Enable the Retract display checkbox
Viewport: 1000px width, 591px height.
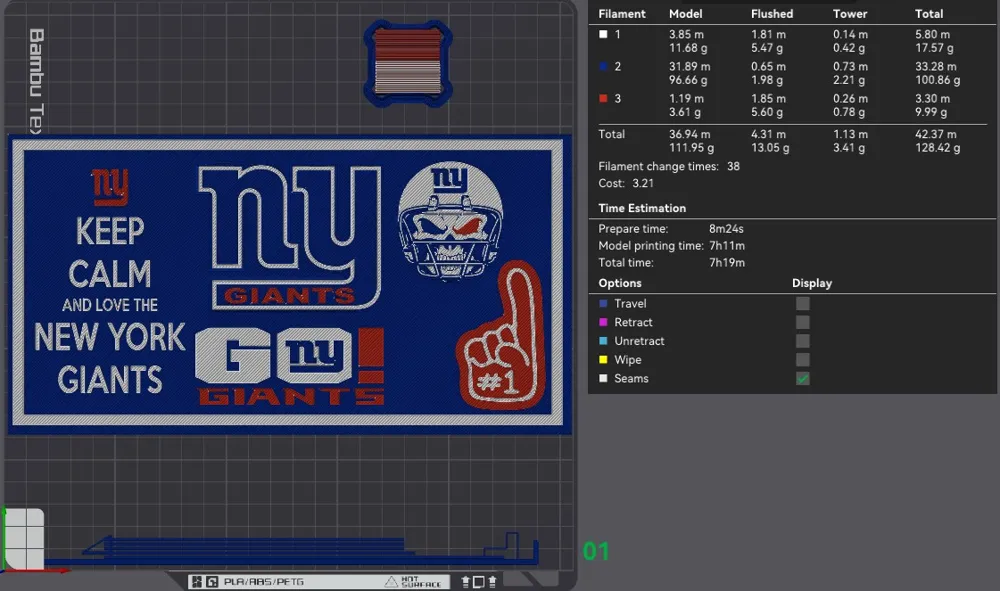point(802,323)
